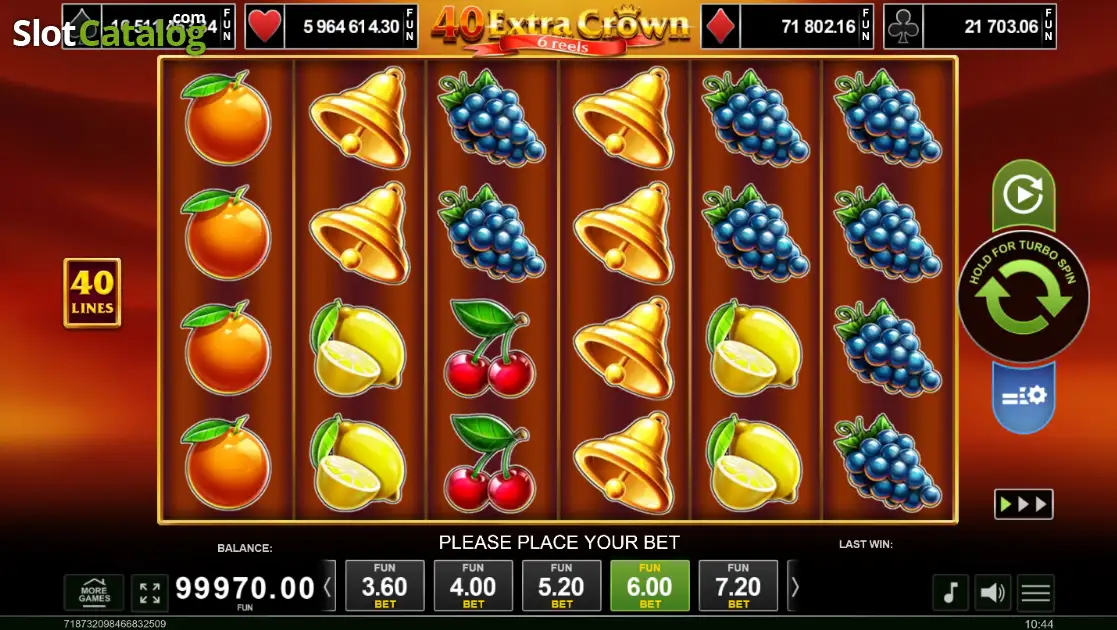Choose the 4.00 bet option
This screenshot has width=1117, height=630.
(473, 586)
